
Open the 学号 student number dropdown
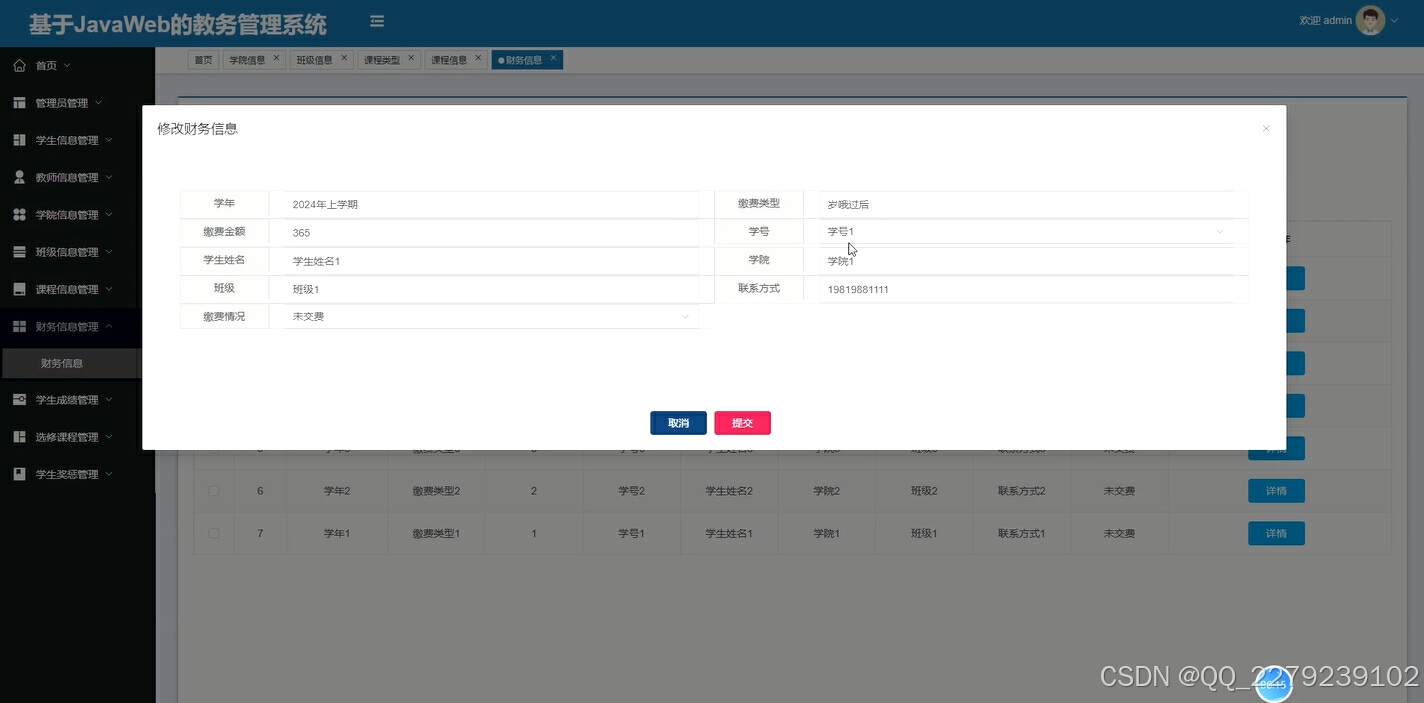[1219, 231]
